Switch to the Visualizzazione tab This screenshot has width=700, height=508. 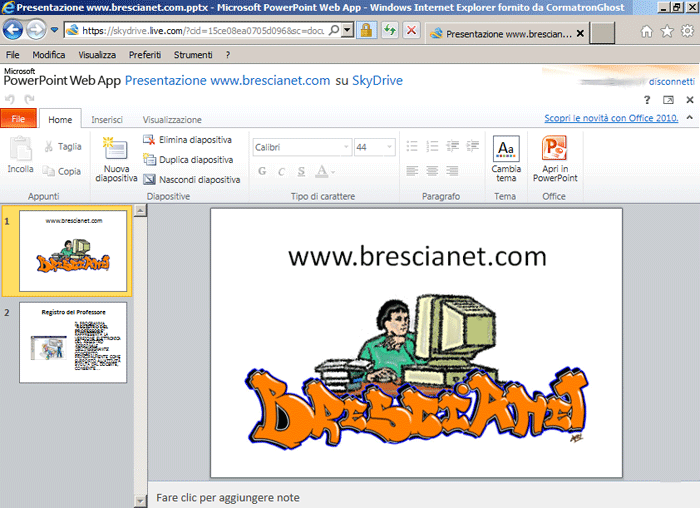point(172,120)
